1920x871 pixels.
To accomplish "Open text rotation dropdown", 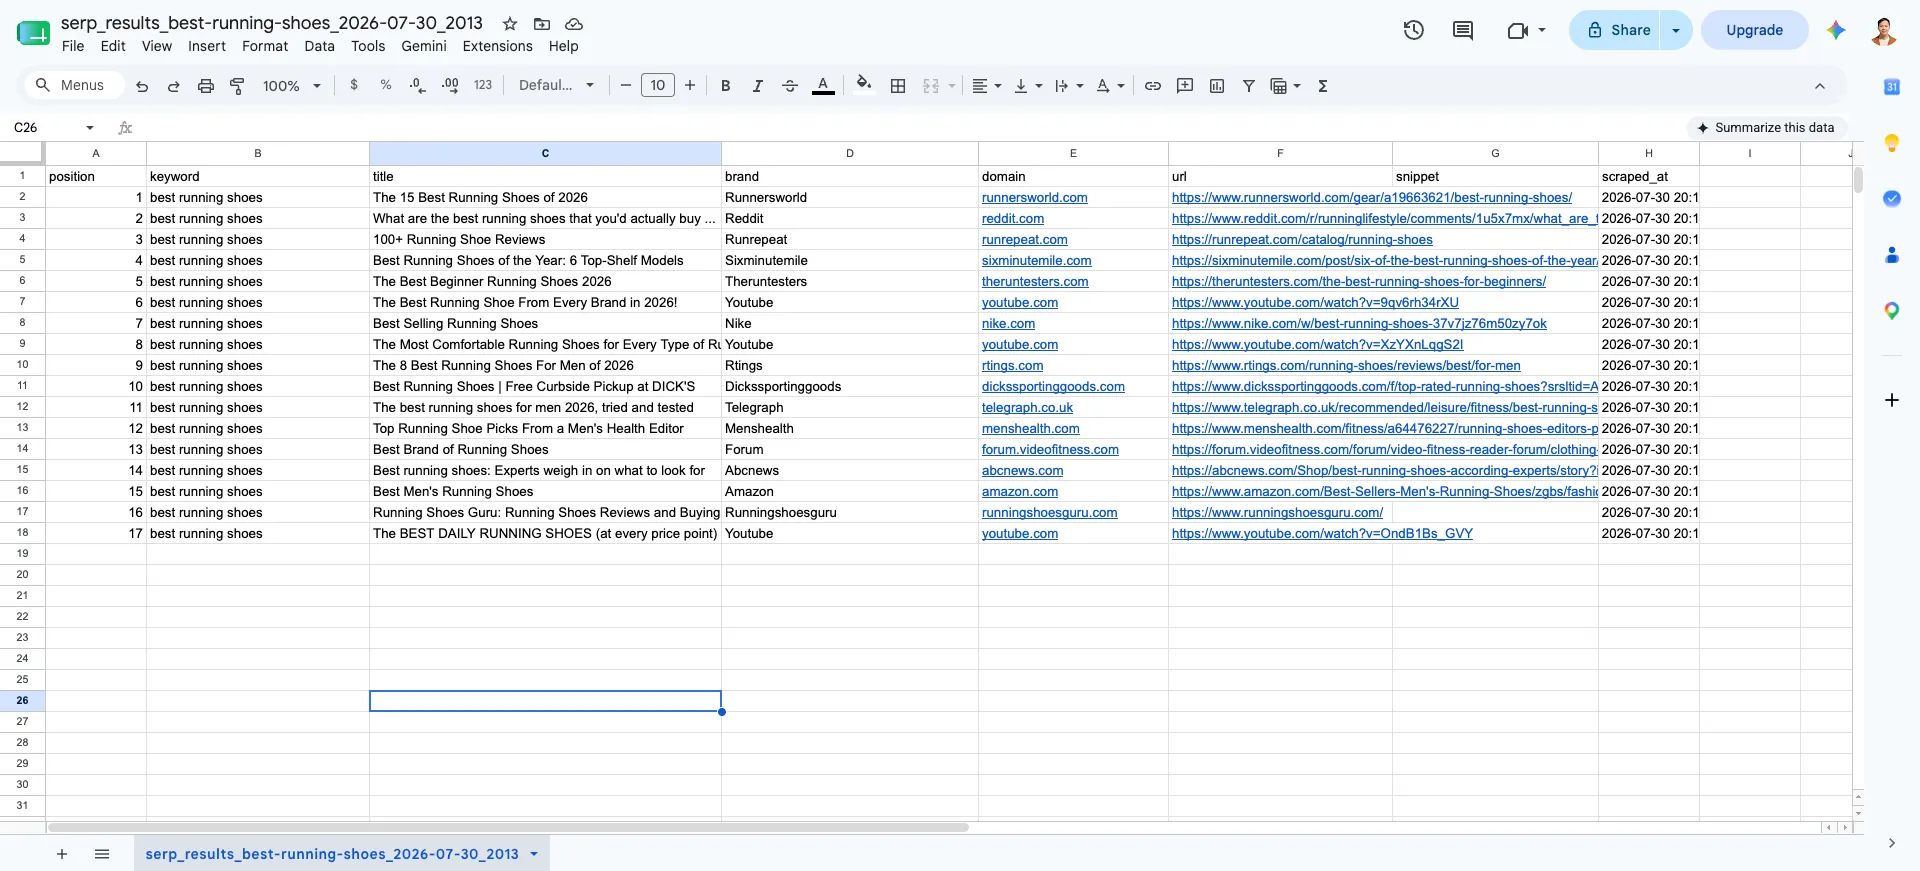I will coord(1110,86).
